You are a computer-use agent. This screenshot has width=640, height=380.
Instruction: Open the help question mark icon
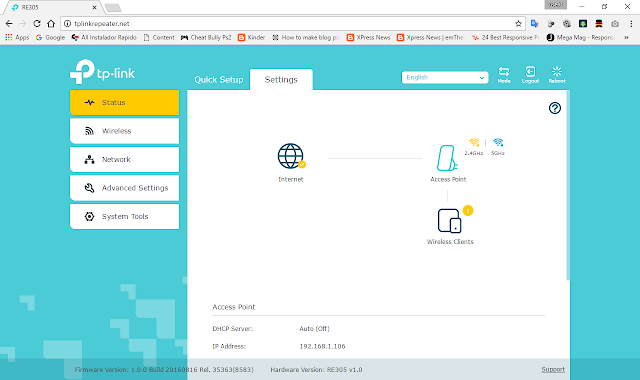(554, 108)
